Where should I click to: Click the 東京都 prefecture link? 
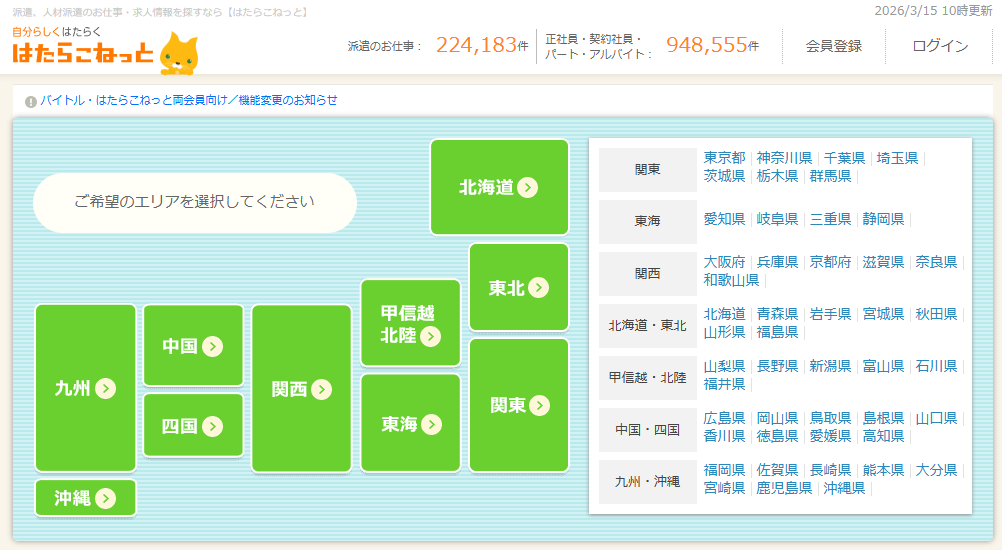[x=724, y=158]
